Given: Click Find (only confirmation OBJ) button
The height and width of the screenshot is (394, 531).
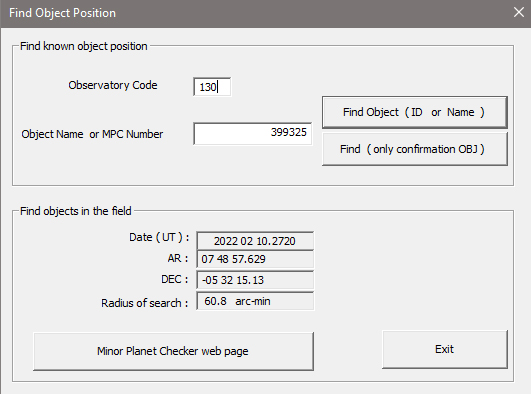Looking at the screenshot, I should [x=415, y=149].
